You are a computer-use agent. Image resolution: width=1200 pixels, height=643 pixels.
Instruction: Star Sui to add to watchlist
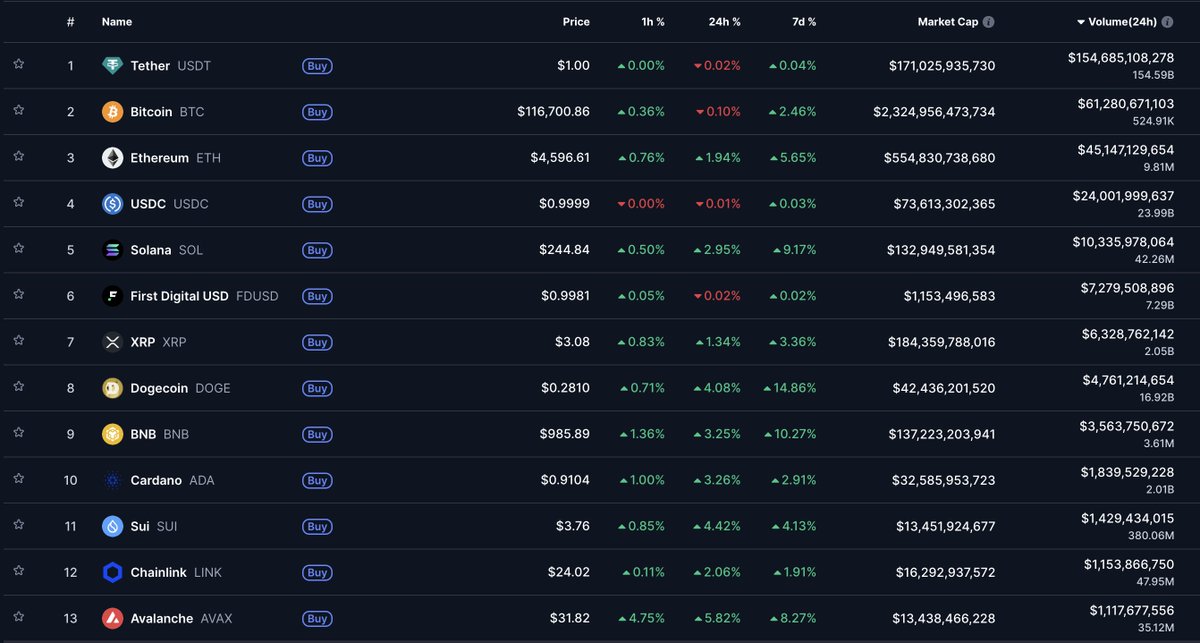click(19, 524)
